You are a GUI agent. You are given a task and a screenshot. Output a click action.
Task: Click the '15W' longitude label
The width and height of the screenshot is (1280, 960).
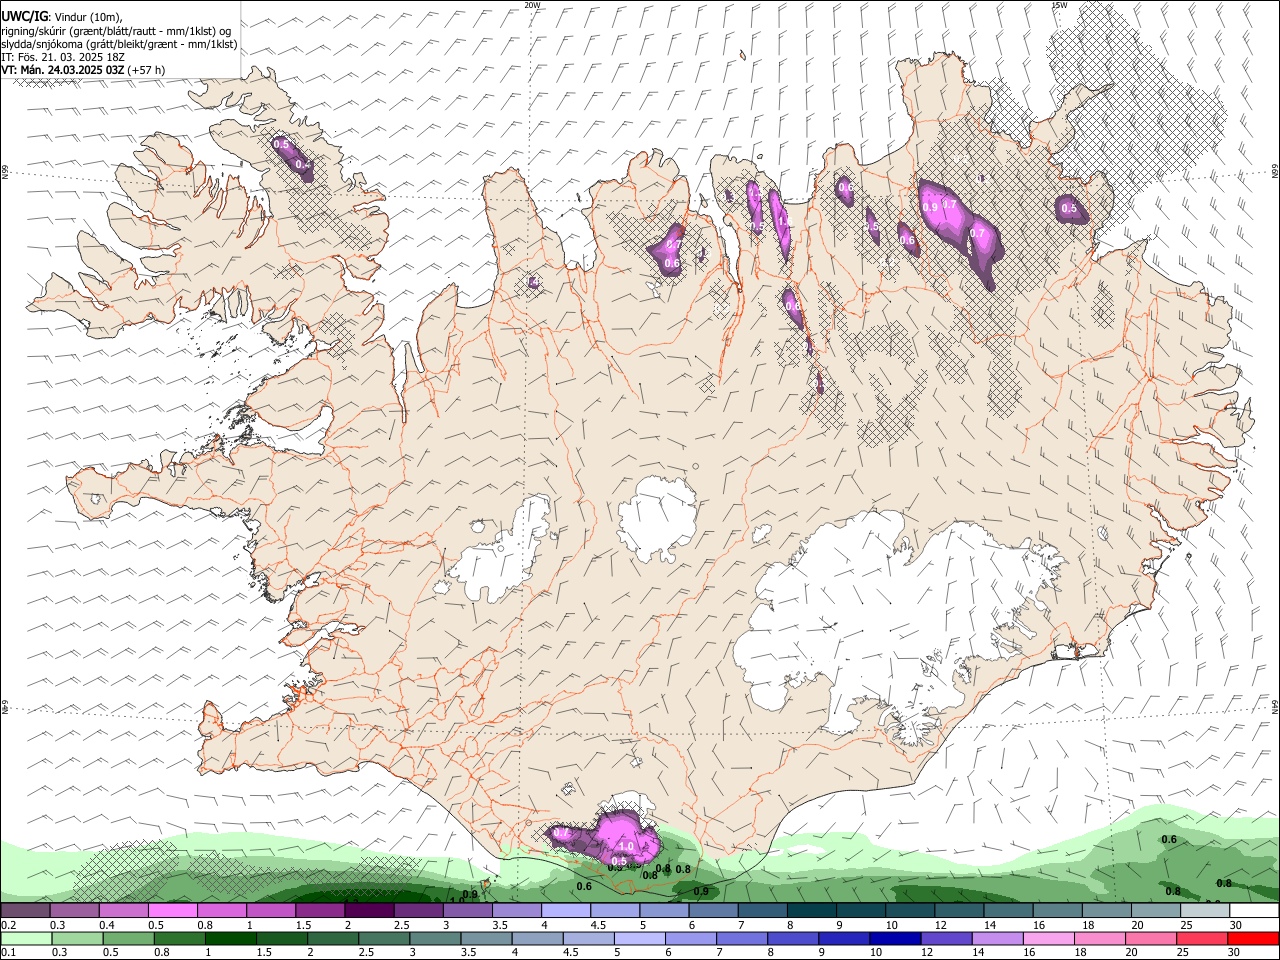click(1058, 5)
